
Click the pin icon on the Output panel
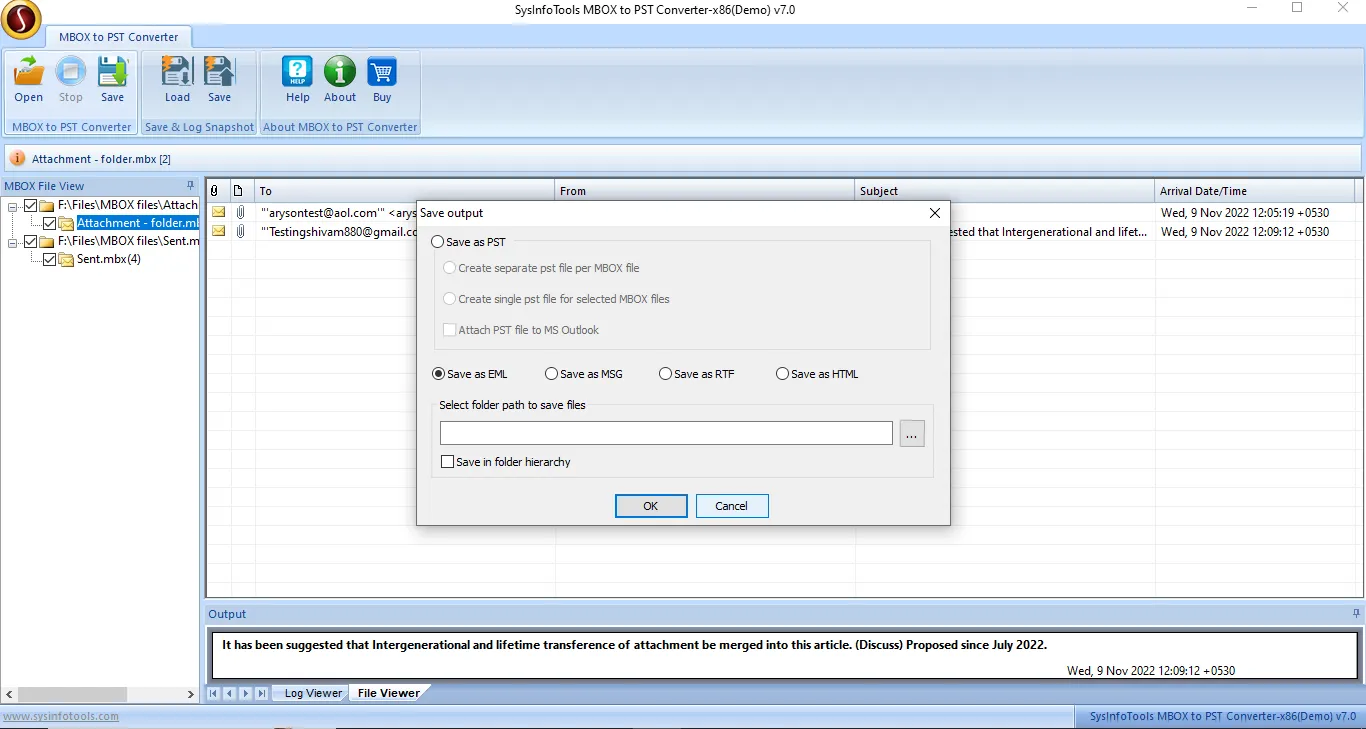[1357, 614]
